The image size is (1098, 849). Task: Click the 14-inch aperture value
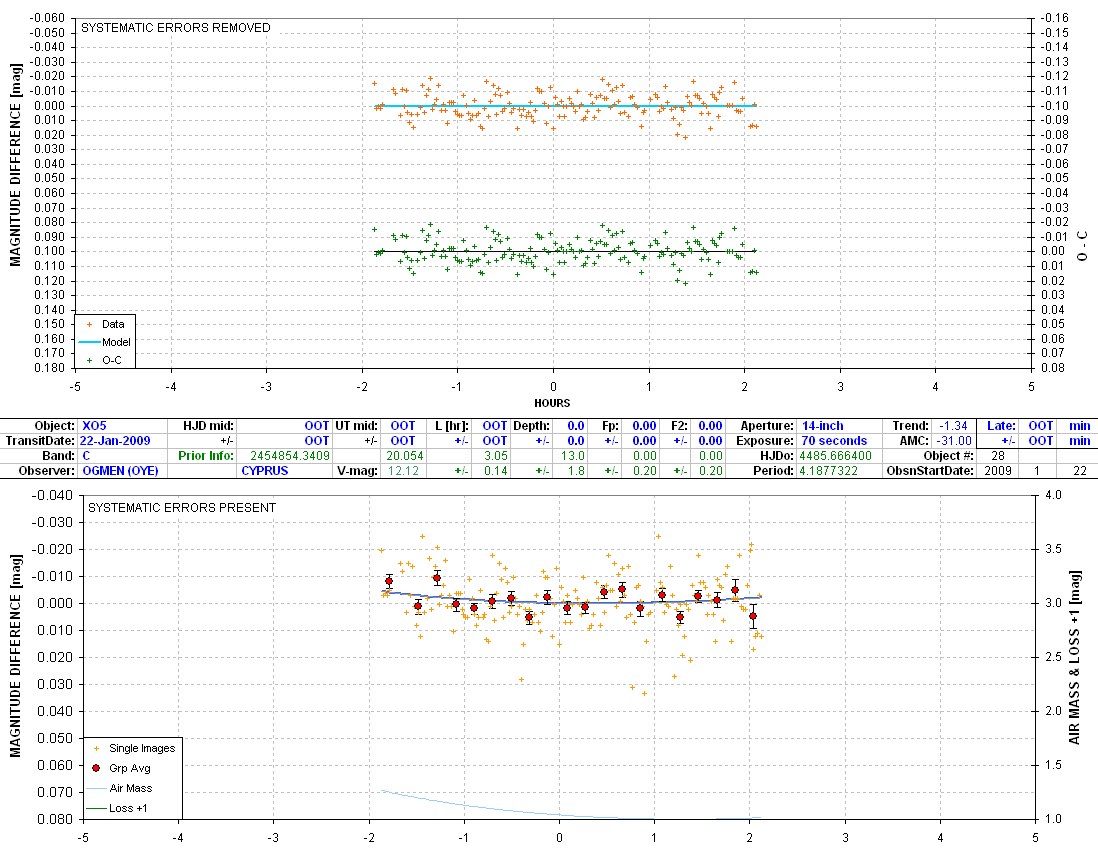coord(822,426)
